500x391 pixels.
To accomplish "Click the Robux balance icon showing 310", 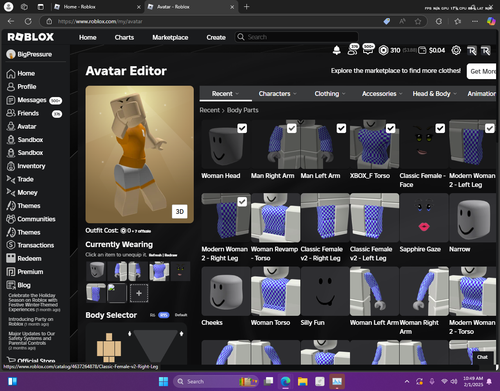I will pos(383,50).
